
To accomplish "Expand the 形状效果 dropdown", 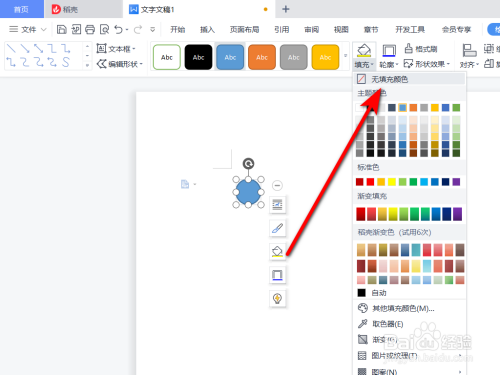I will (x=427, y=64).
